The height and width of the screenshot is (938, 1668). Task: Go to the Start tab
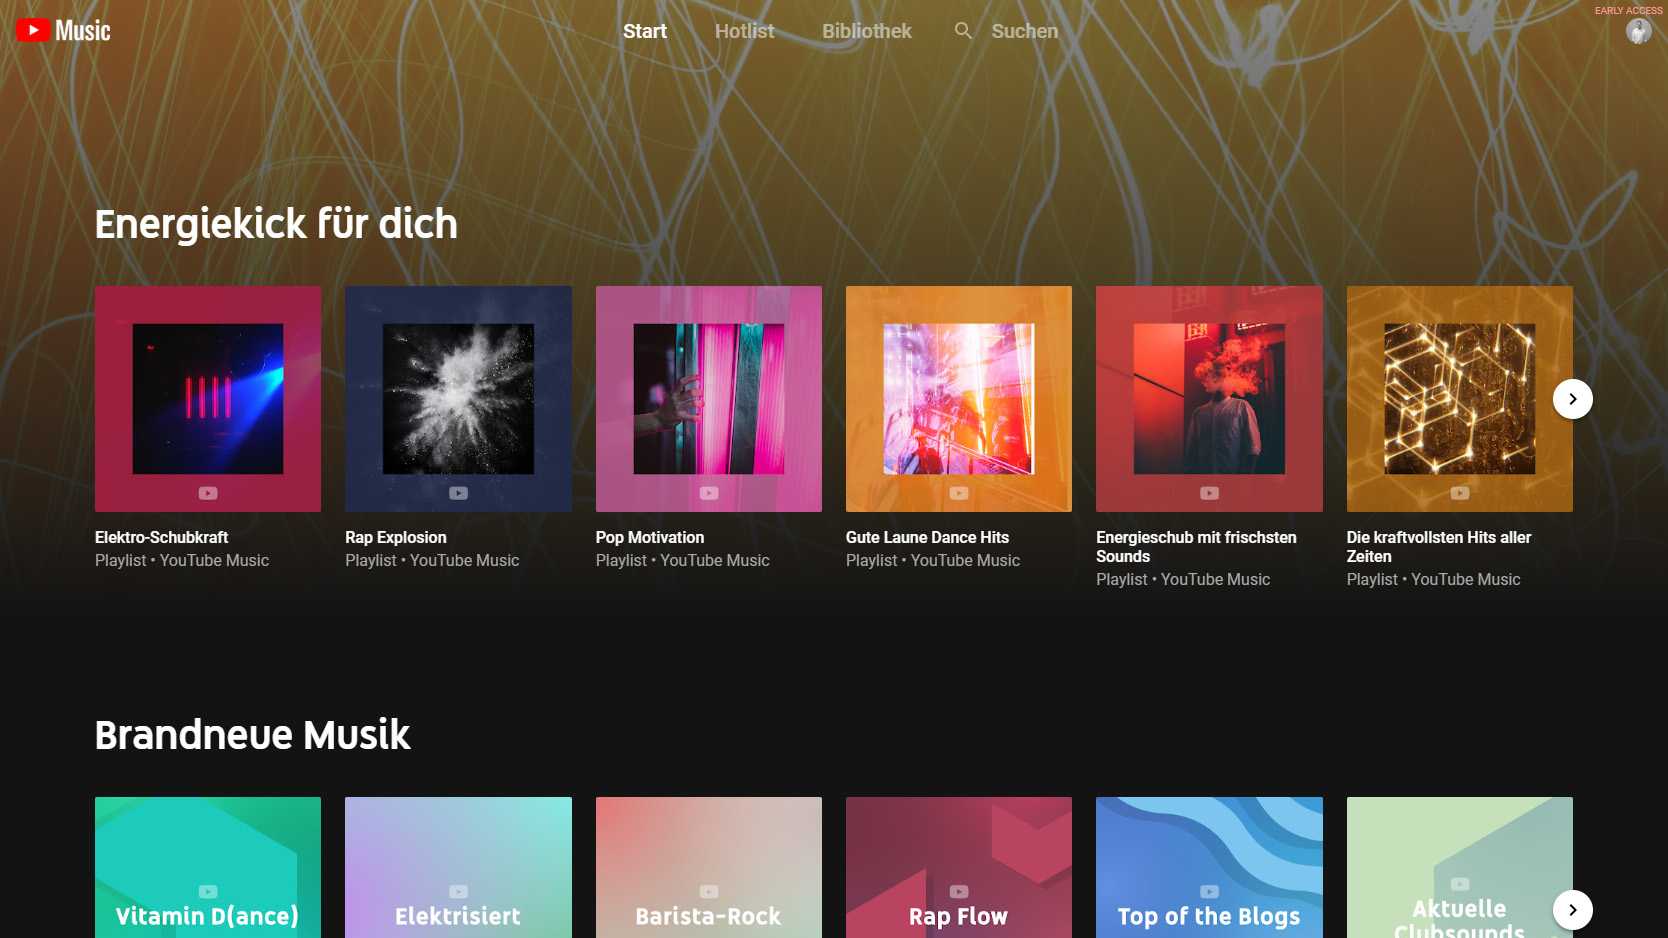point(645,31)
